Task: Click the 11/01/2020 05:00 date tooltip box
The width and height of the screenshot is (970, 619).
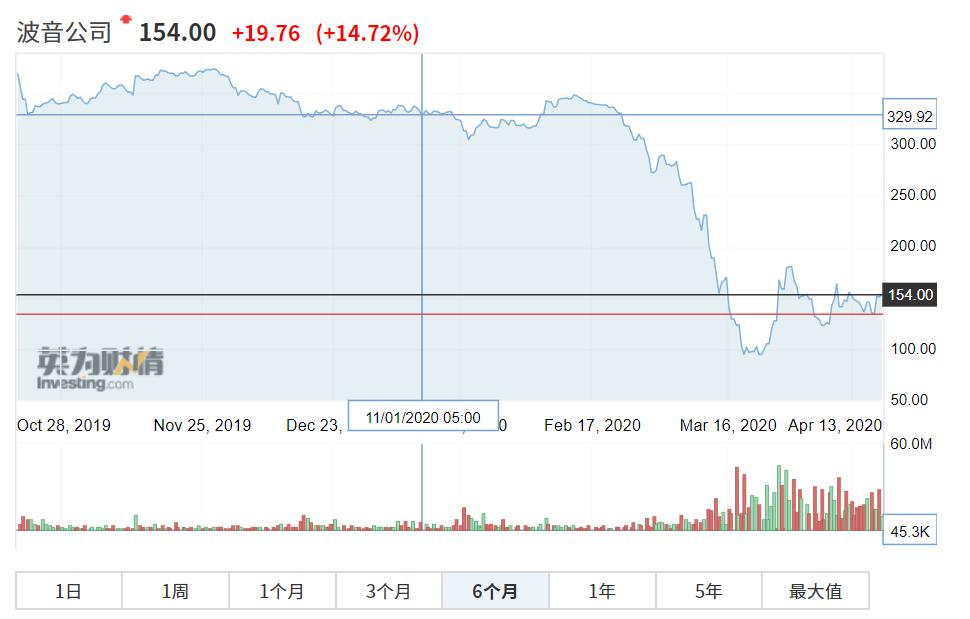Action: click(423, 414)
